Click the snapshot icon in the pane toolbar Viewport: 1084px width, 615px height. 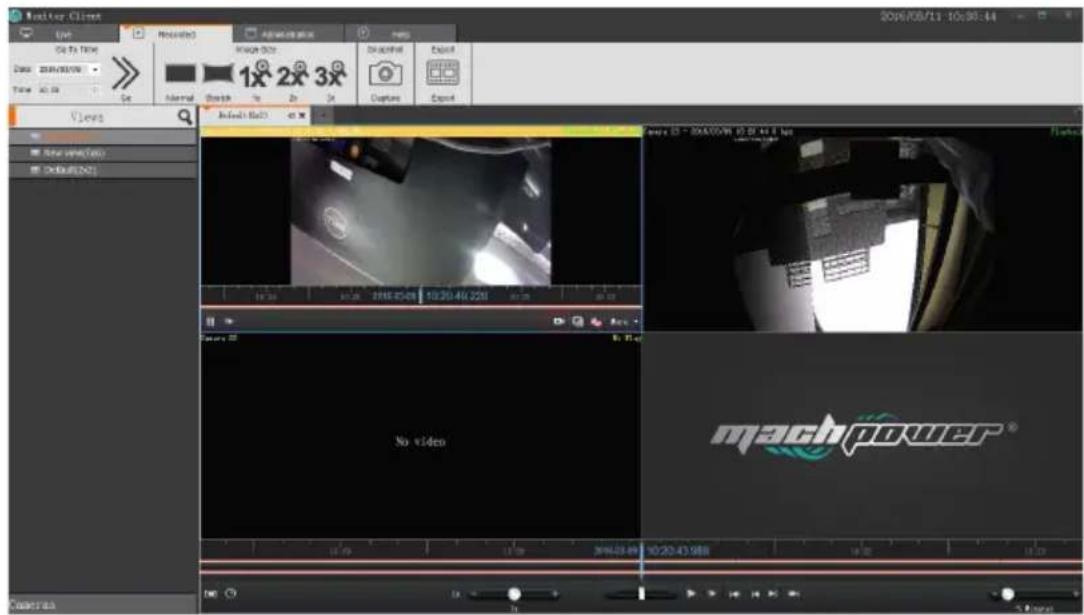click(x=578, y=322)
